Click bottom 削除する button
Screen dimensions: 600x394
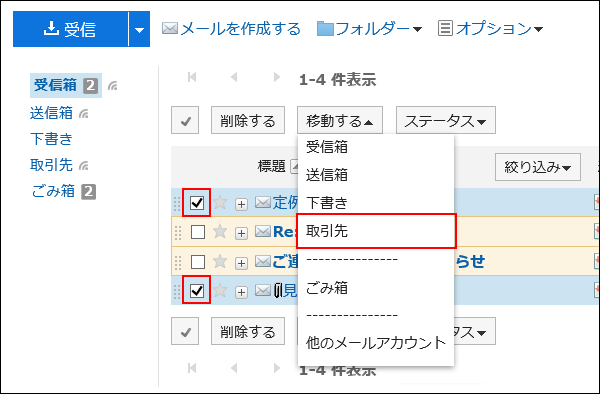[x=248, y=331]
